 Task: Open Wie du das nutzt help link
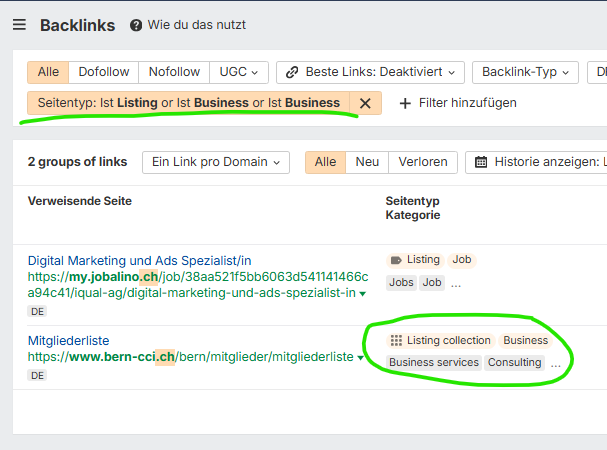pyautogui.click(x=197, y=25)
